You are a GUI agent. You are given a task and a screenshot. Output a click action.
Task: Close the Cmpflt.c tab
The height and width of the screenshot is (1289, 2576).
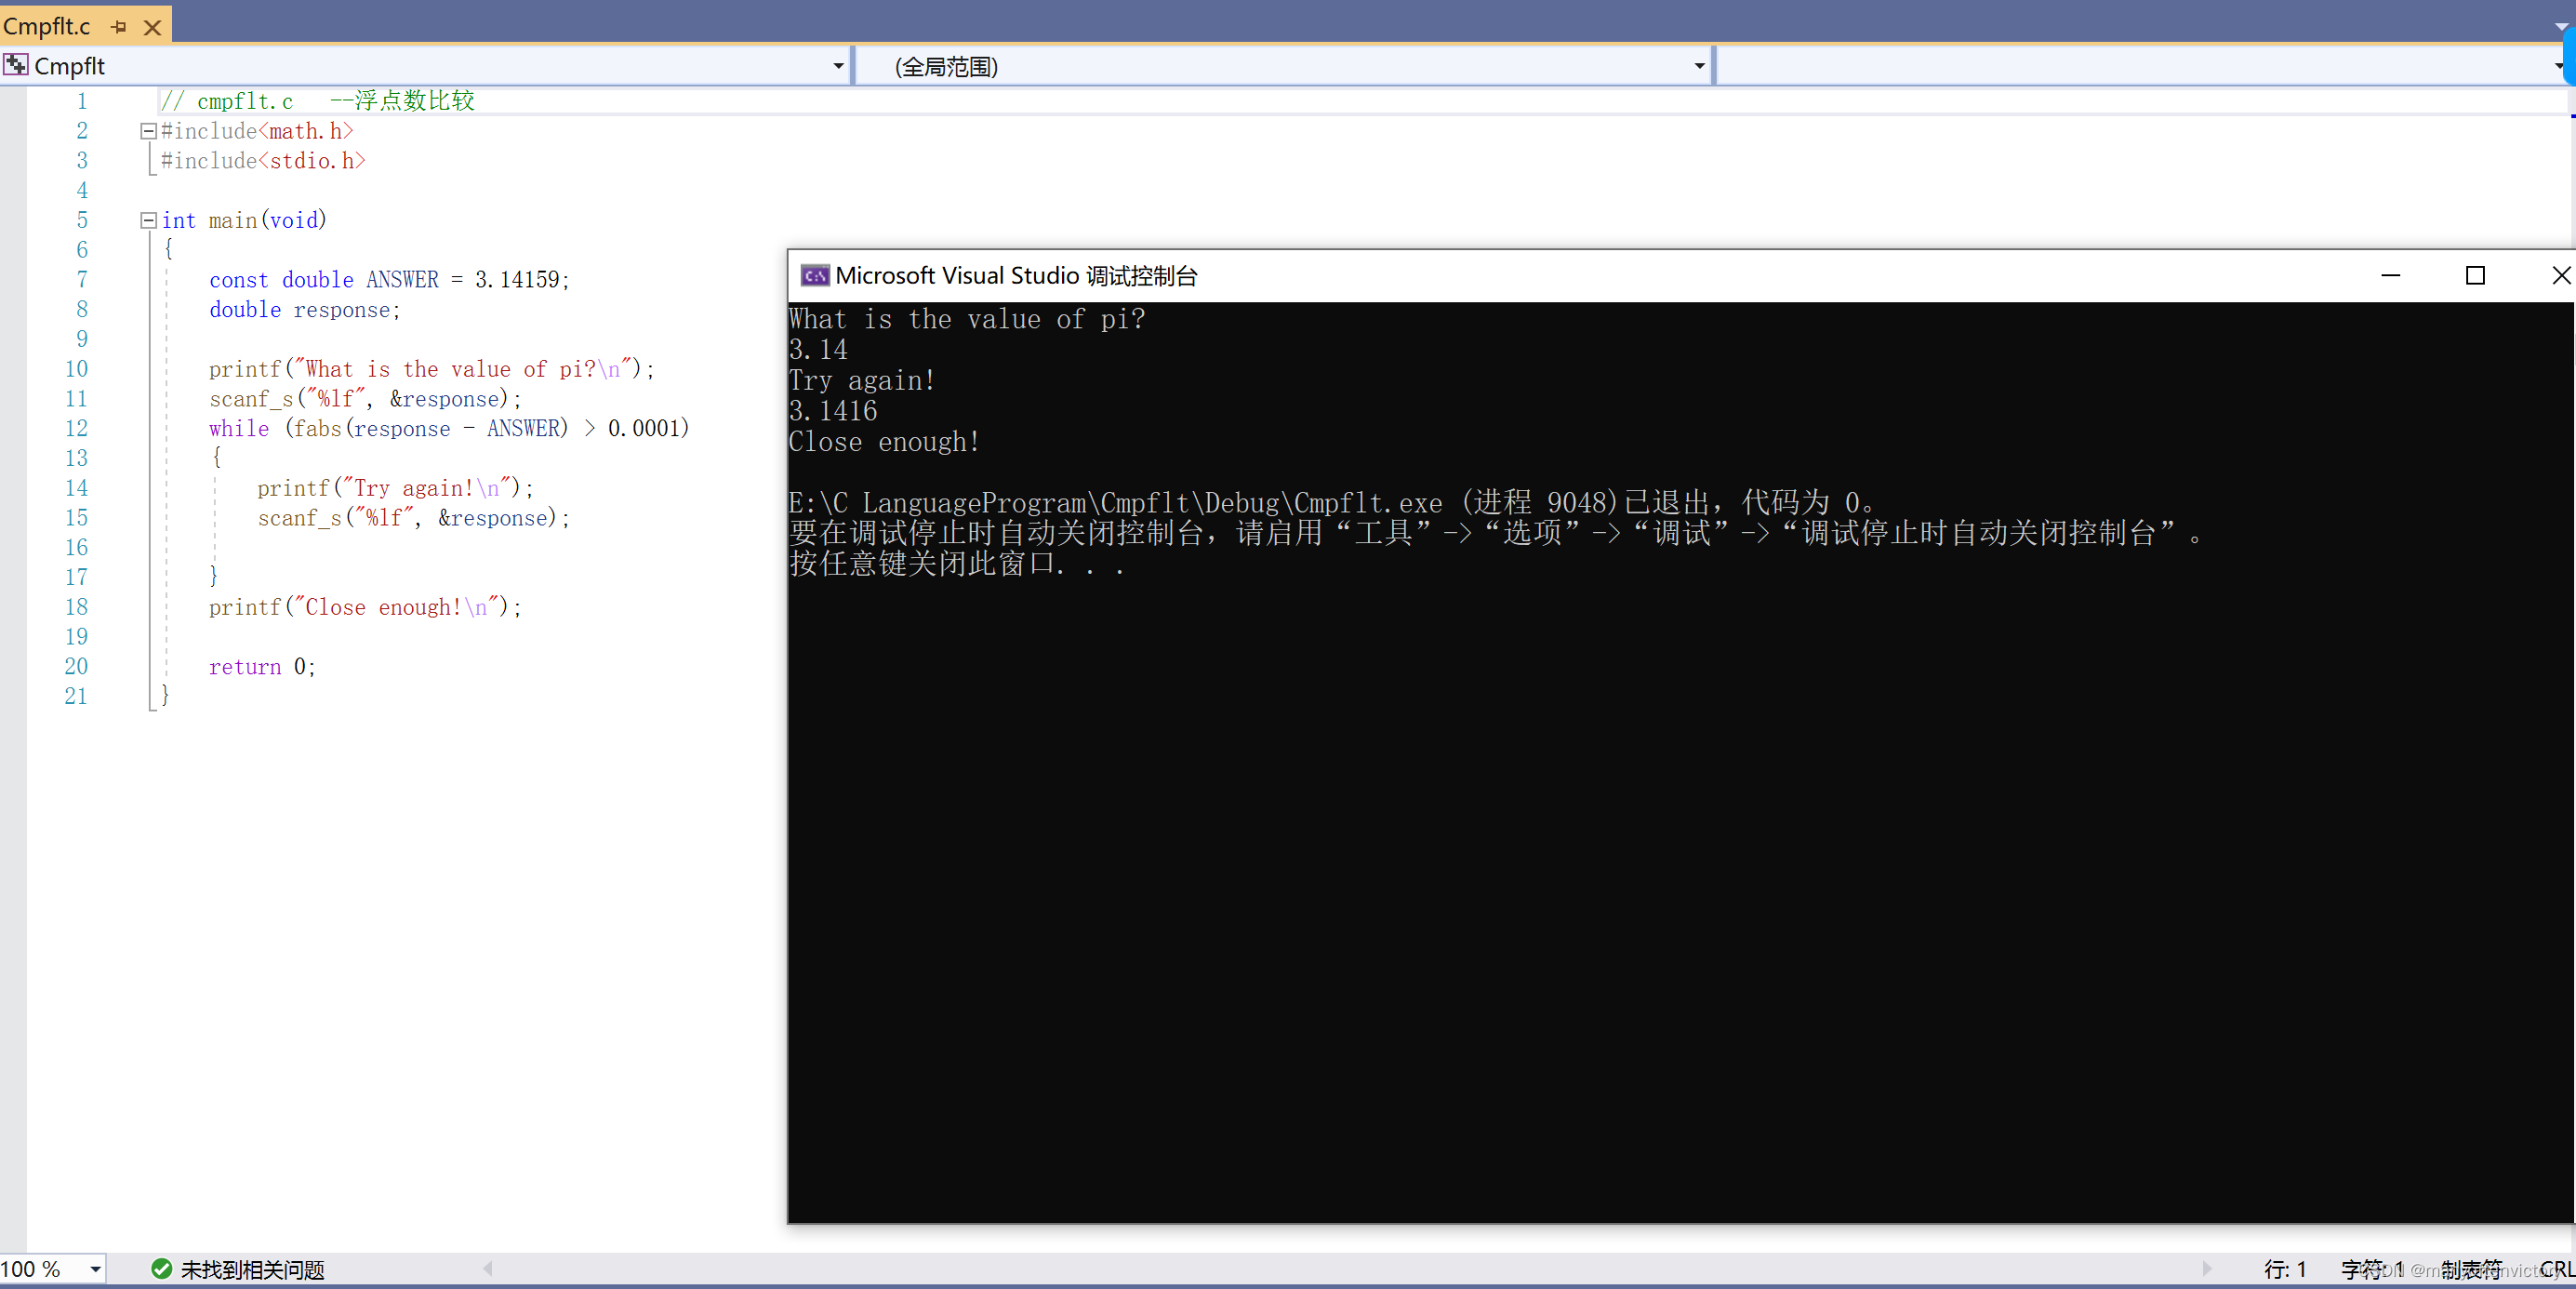[x=153, y=27]
